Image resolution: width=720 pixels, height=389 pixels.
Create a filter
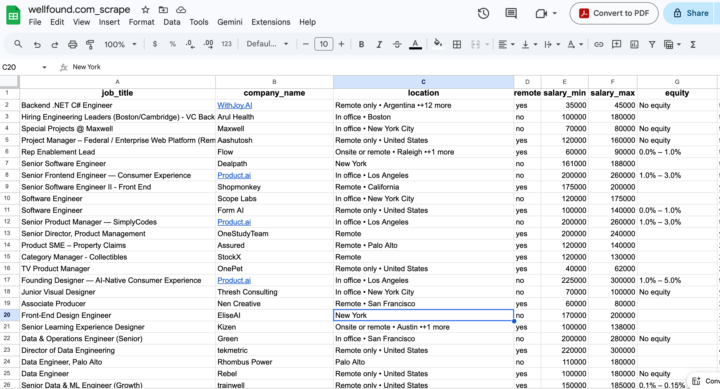coord(652,45)
